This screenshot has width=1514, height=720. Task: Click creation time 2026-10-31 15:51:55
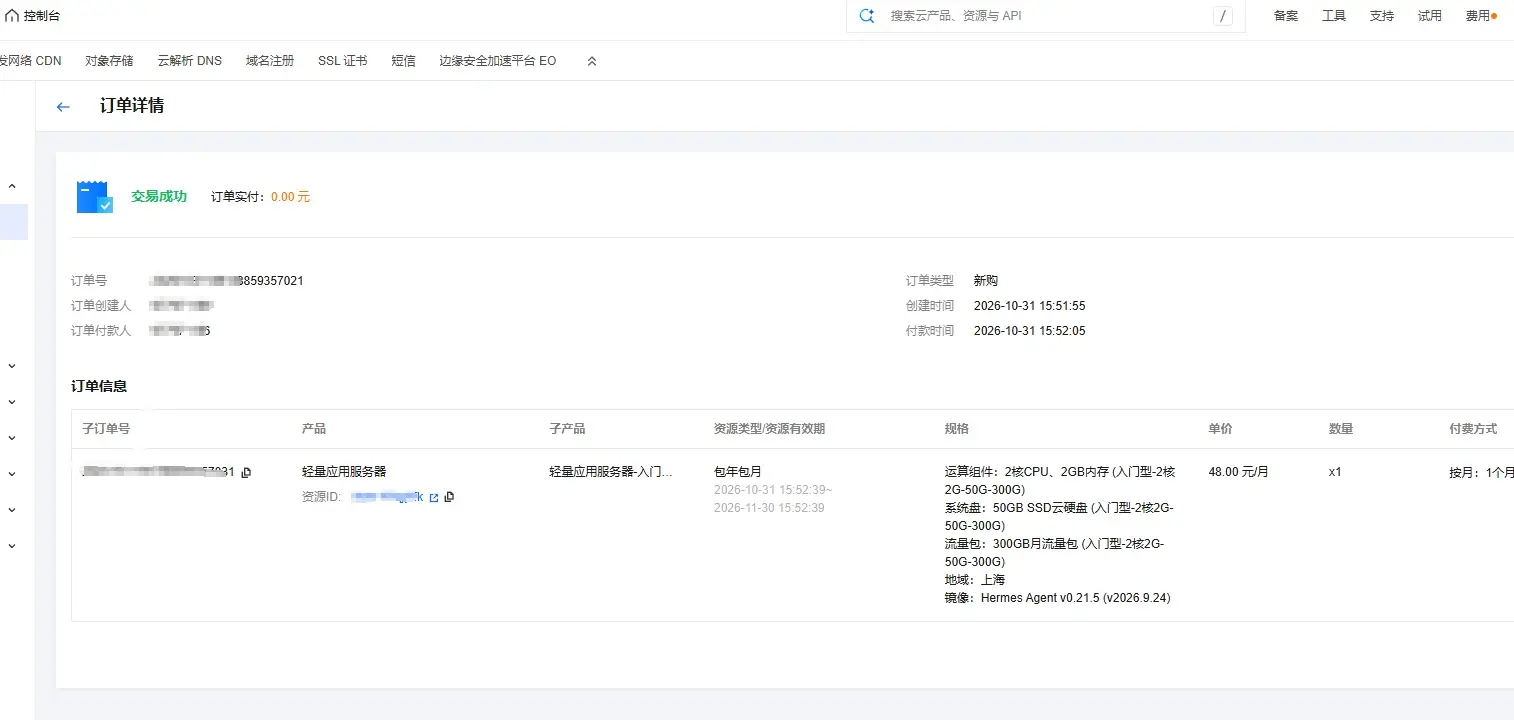pos(1029,306)
